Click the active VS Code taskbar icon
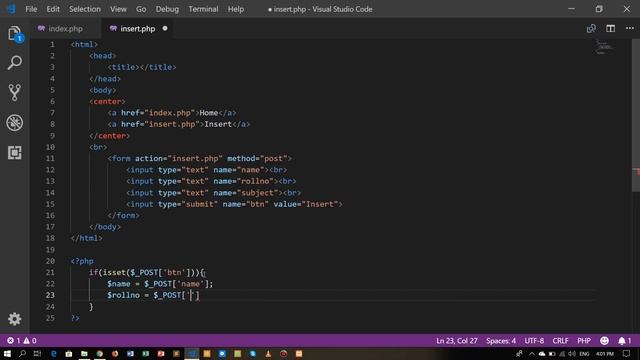 coord(191,354)
